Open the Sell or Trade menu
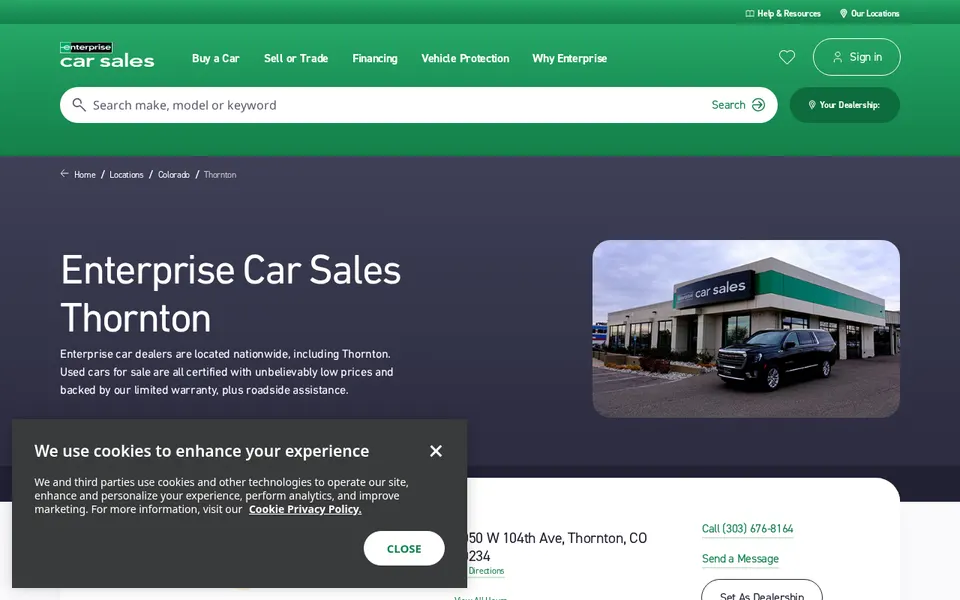Screen dimensions: 960x600 click(296, 58)
